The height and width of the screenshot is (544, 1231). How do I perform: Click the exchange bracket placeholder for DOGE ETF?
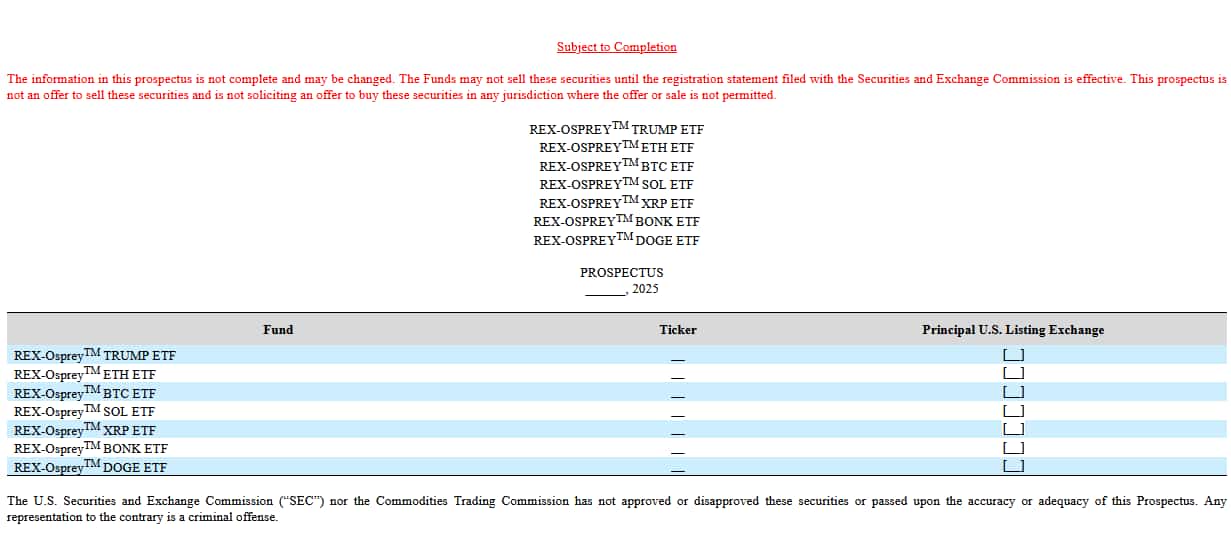[x=1013, y=467]
